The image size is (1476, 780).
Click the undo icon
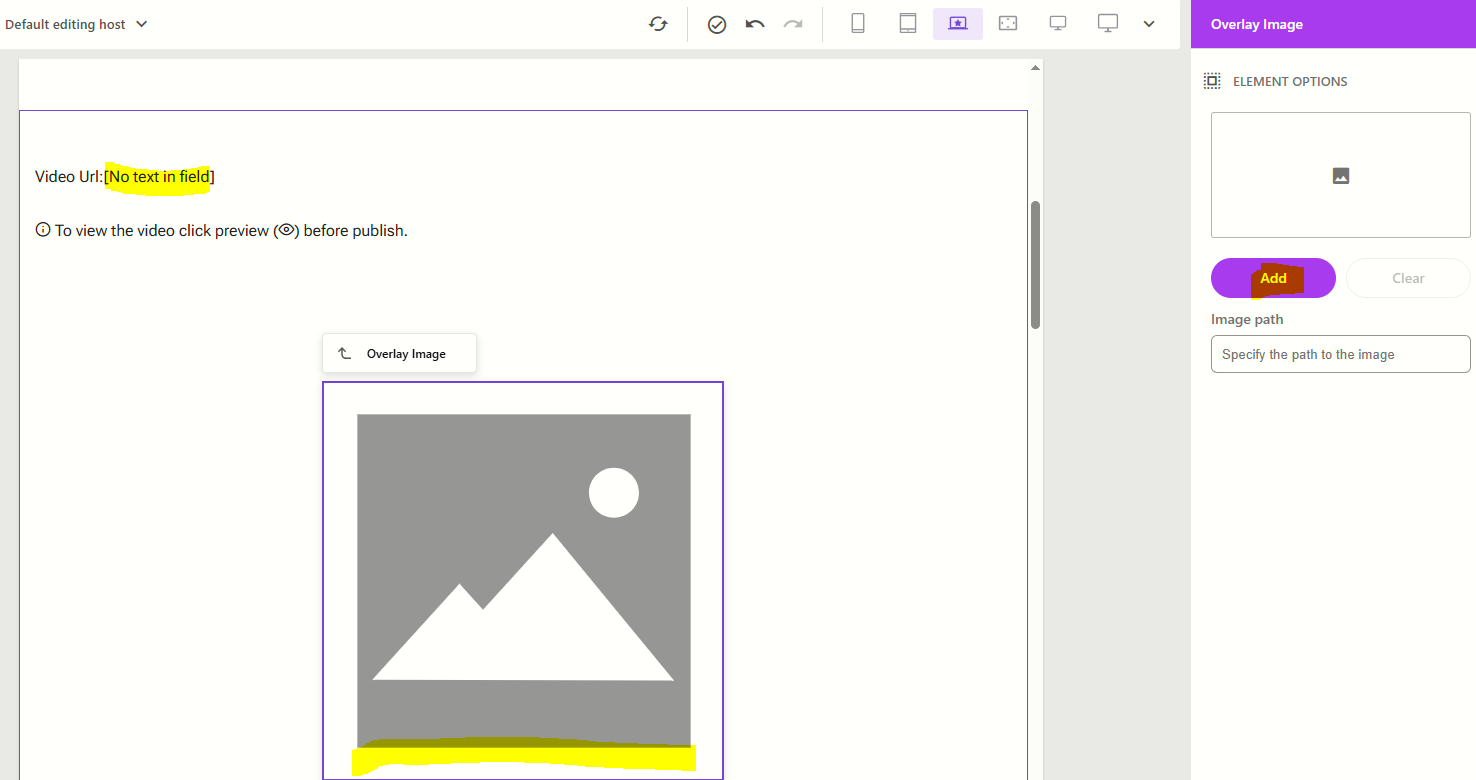click(755, 23)
